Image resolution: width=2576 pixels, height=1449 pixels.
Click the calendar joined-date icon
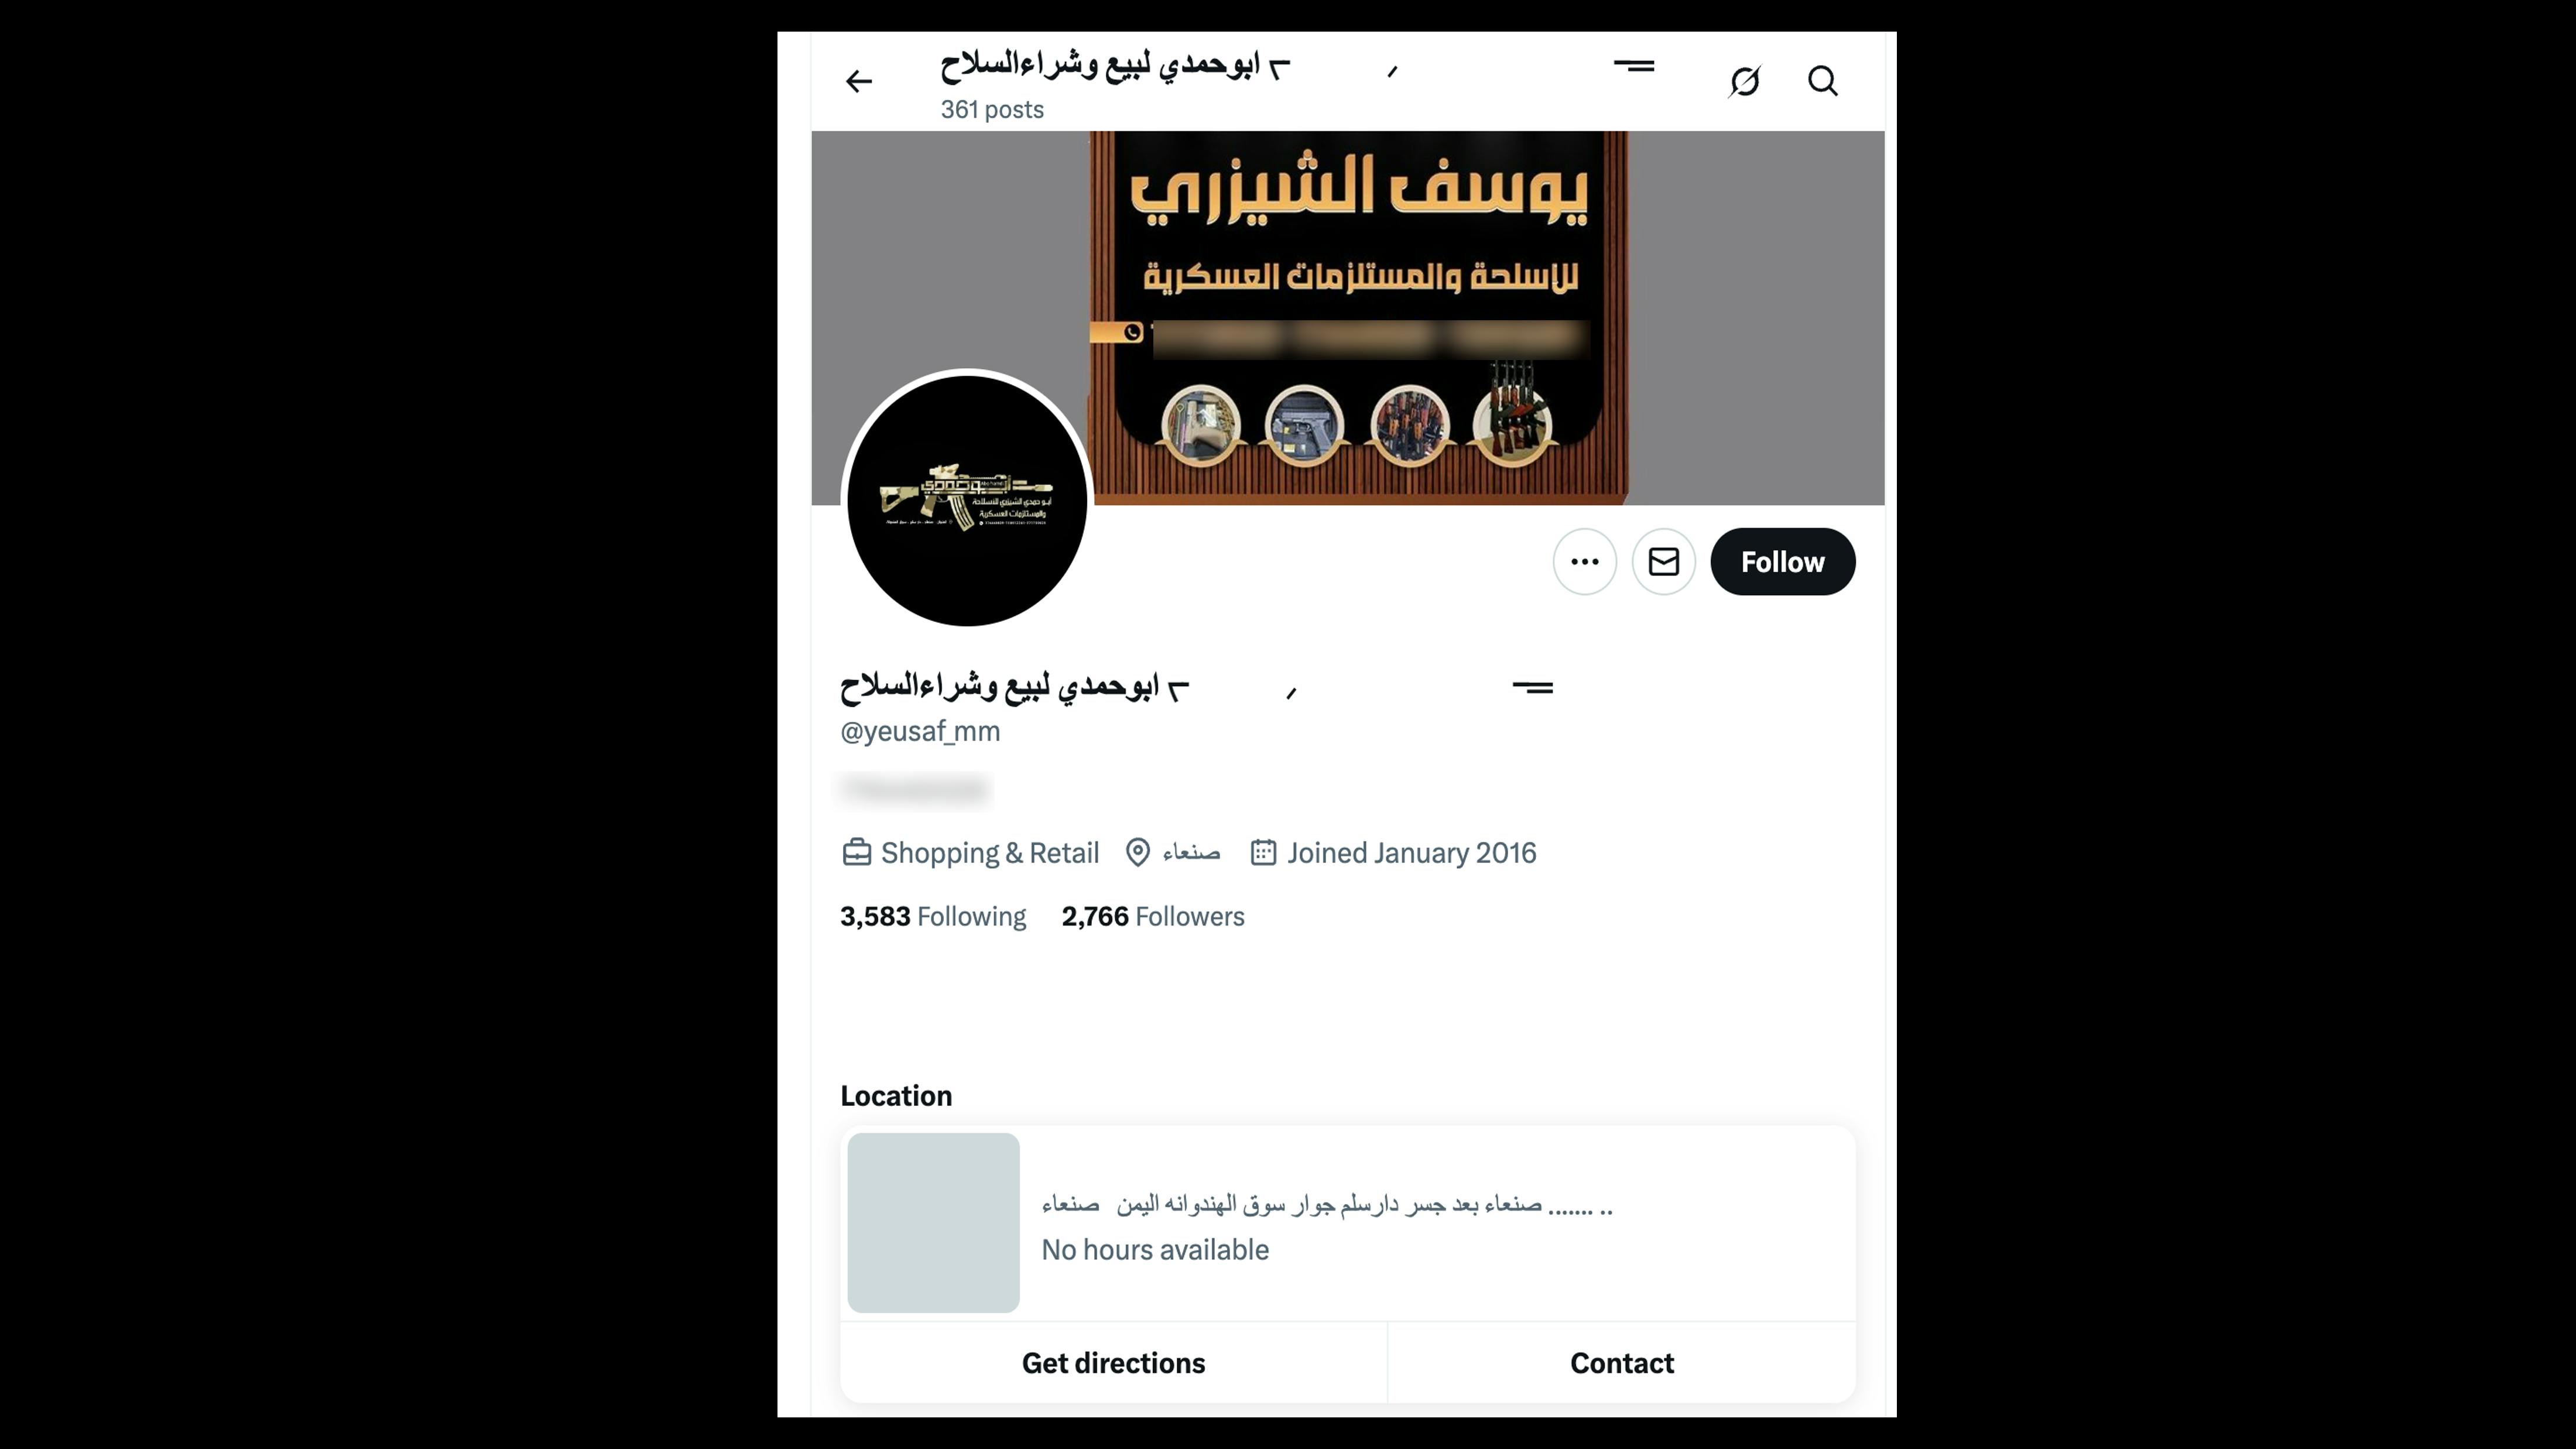[x=1263, y=853]
